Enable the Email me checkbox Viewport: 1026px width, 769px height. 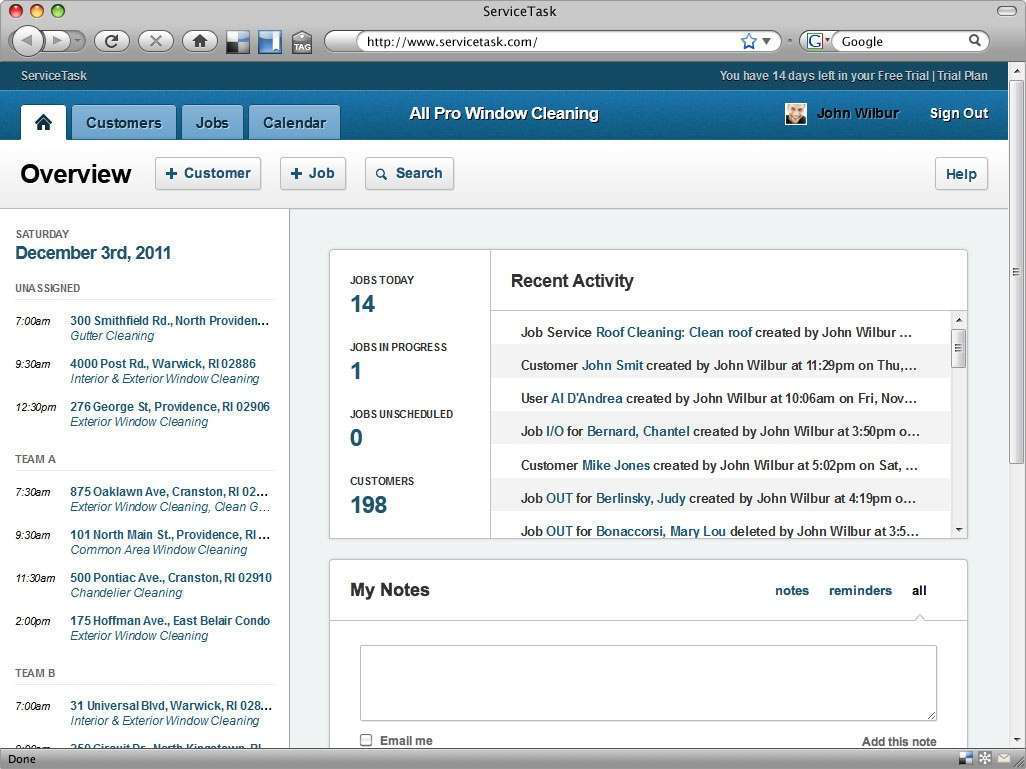point(366,740)
